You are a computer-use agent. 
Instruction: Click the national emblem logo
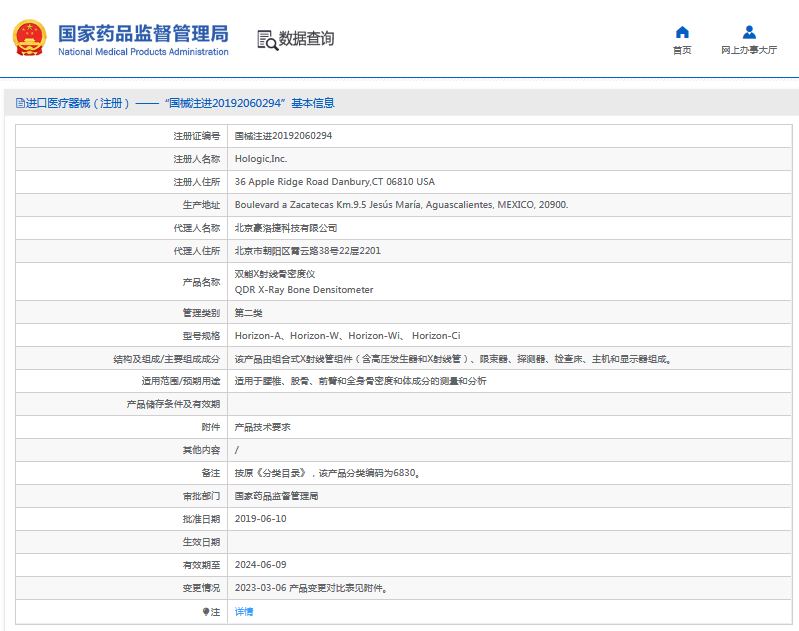29,39
